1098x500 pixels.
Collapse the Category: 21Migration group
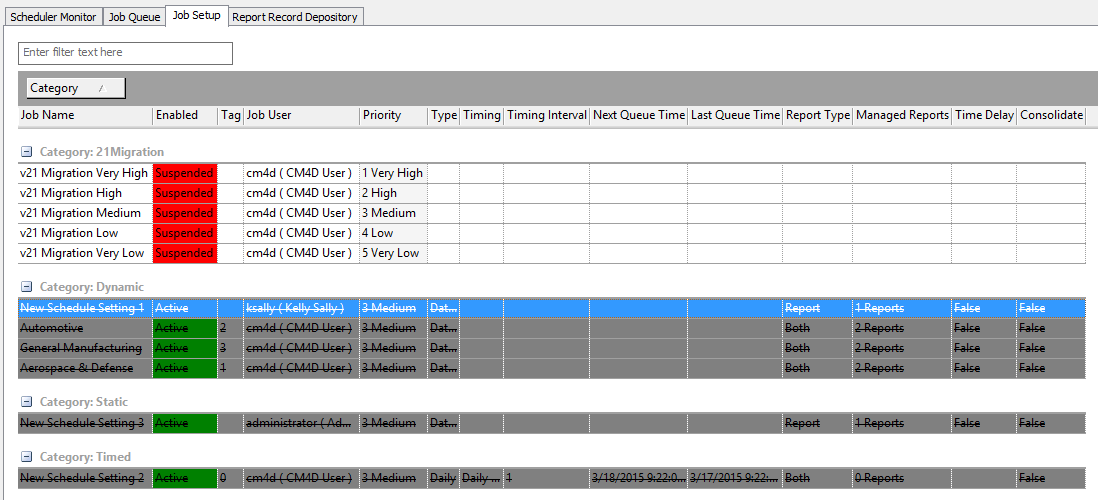click(x=27, y=152)
